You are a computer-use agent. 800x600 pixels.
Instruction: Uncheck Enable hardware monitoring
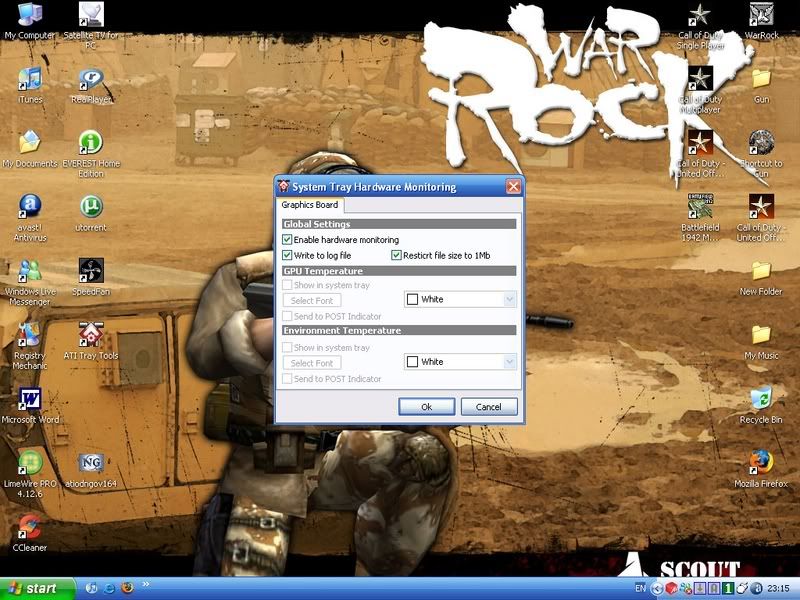(x=287, y=239)
